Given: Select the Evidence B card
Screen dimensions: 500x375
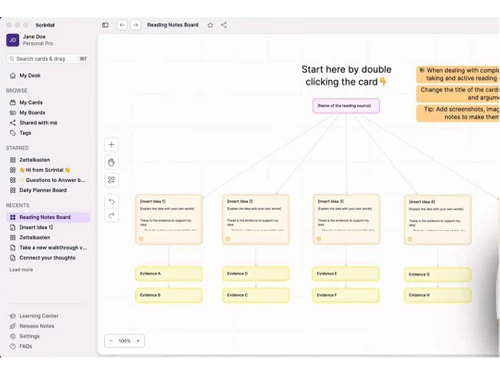Looking at the screenshot, I should click(x=169, y=295).
